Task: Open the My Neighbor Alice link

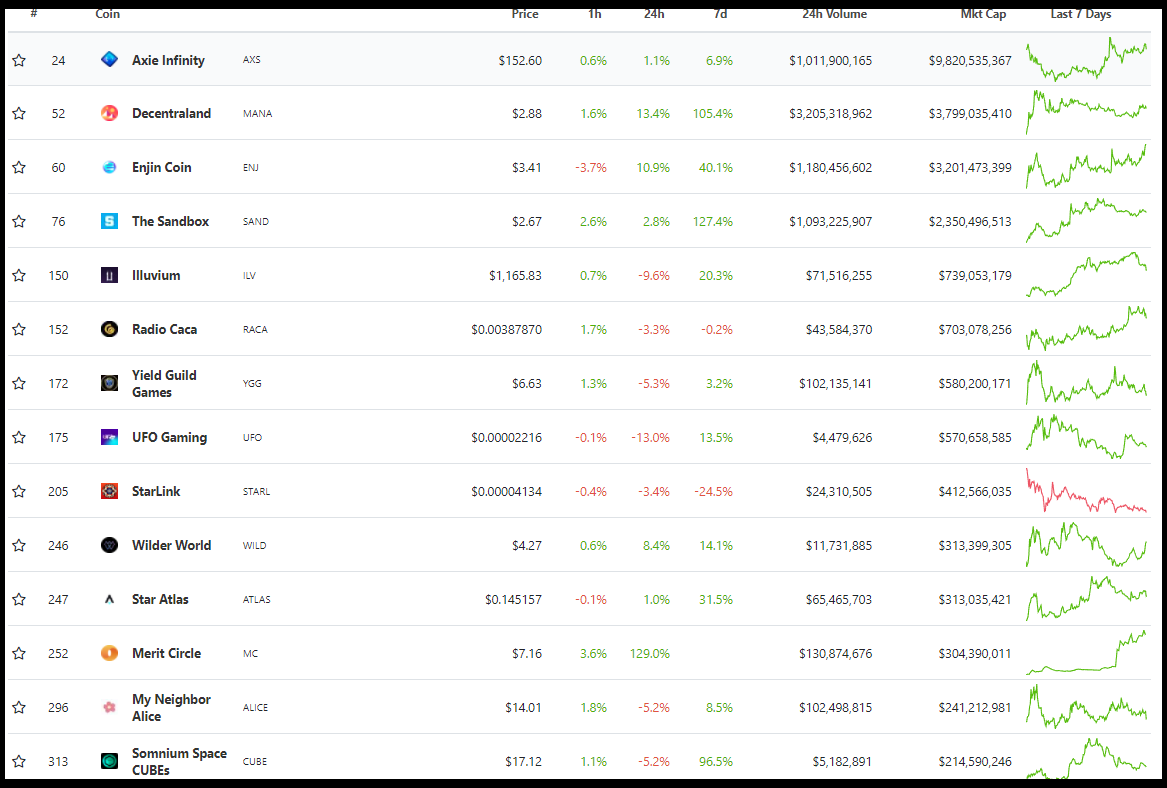Action: point(171,707)
